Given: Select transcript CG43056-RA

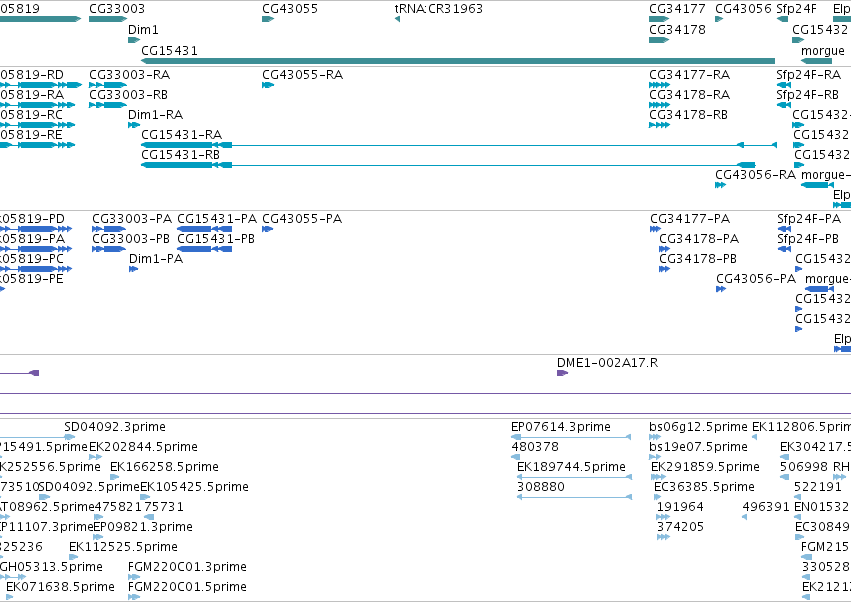Looking at the screenshot, I should (x=755, y=175).
